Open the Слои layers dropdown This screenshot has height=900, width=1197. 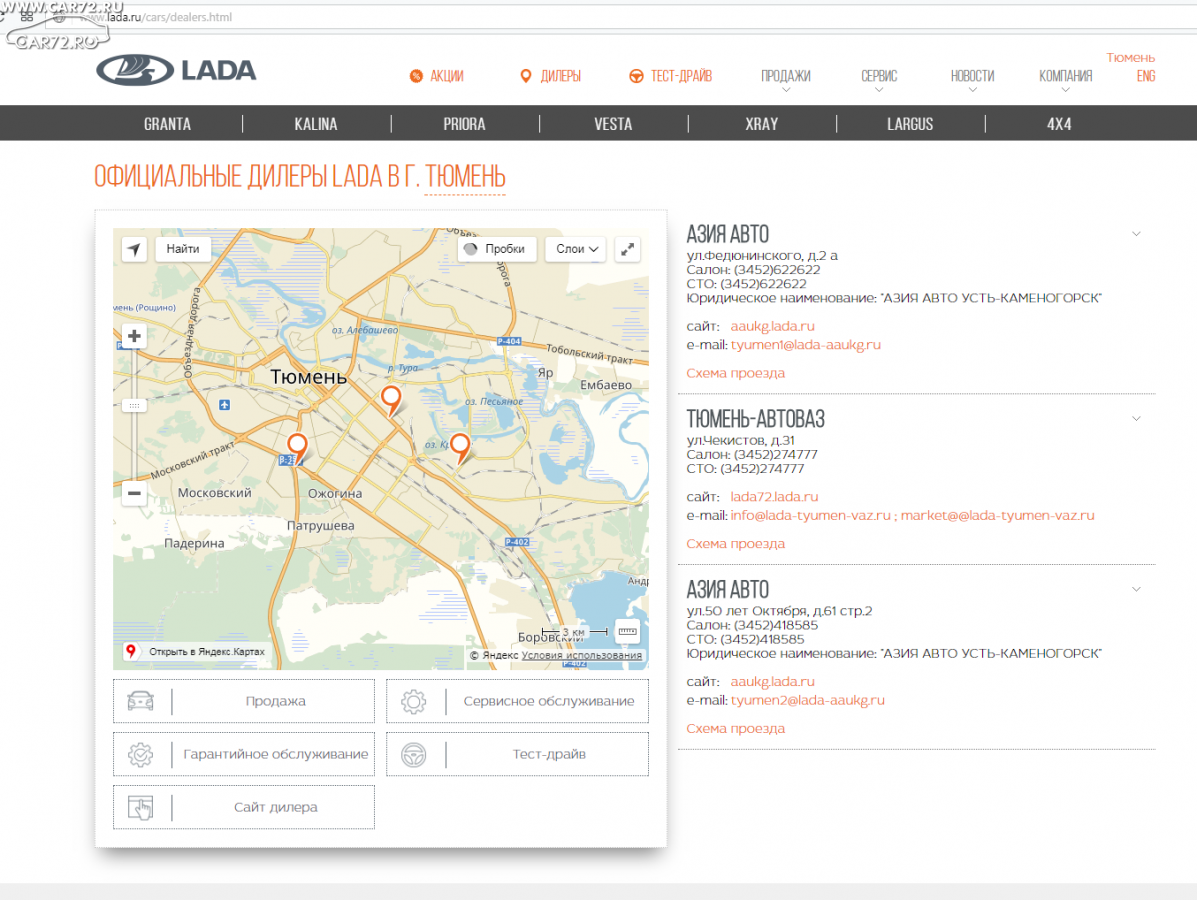point(576,249)
